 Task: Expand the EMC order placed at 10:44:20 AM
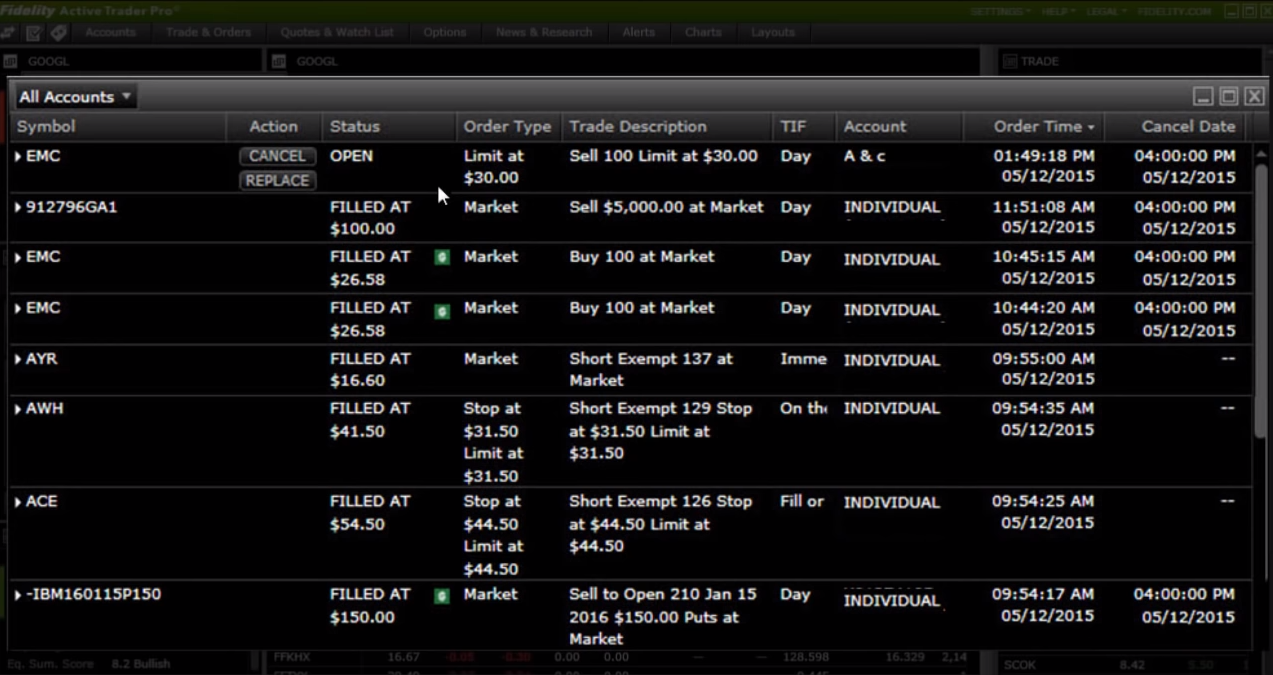(x=18, y=308)
